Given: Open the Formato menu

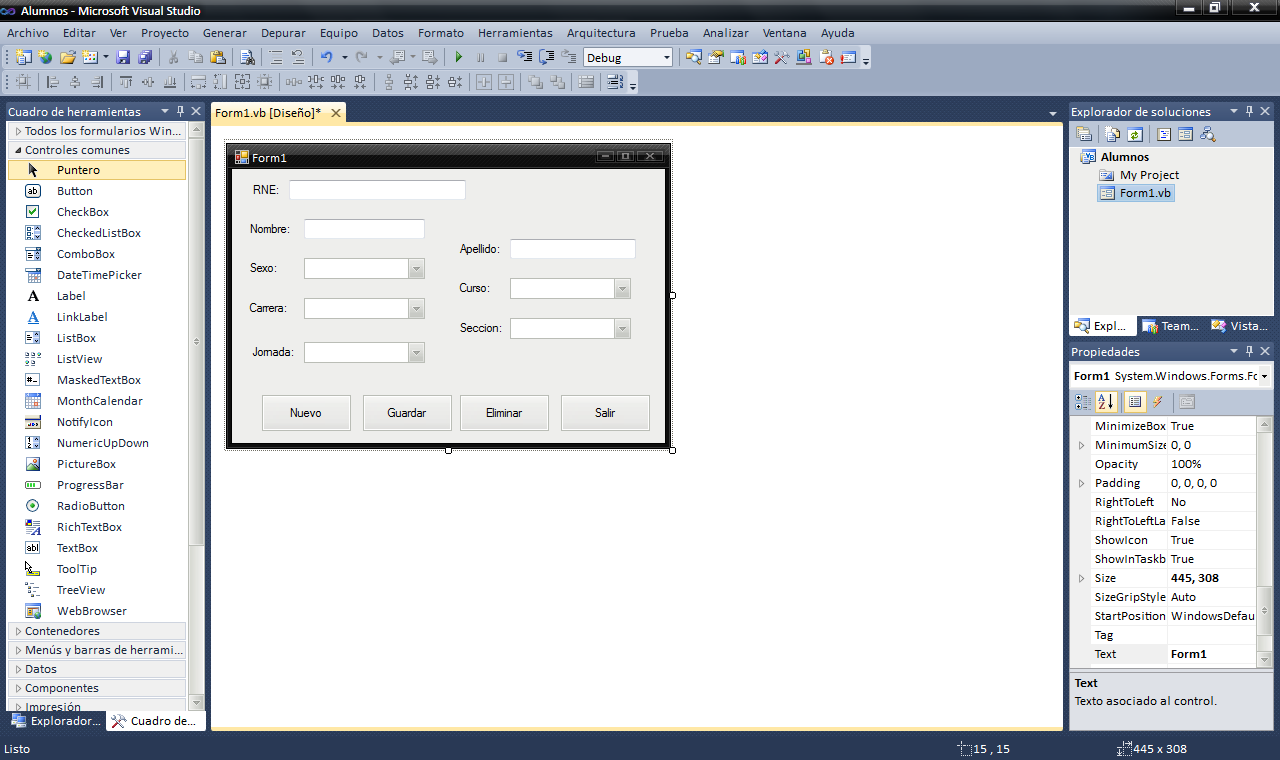Looking at the screenshot, I should (x=441, y=32).
